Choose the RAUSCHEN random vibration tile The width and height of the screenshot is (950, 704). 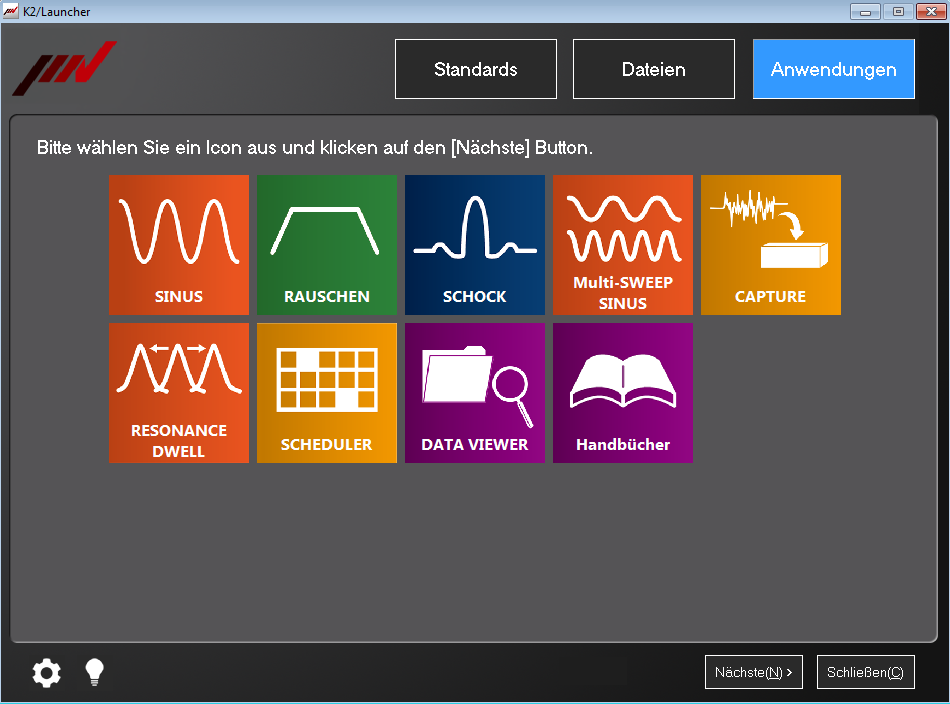tap(327, 245)
